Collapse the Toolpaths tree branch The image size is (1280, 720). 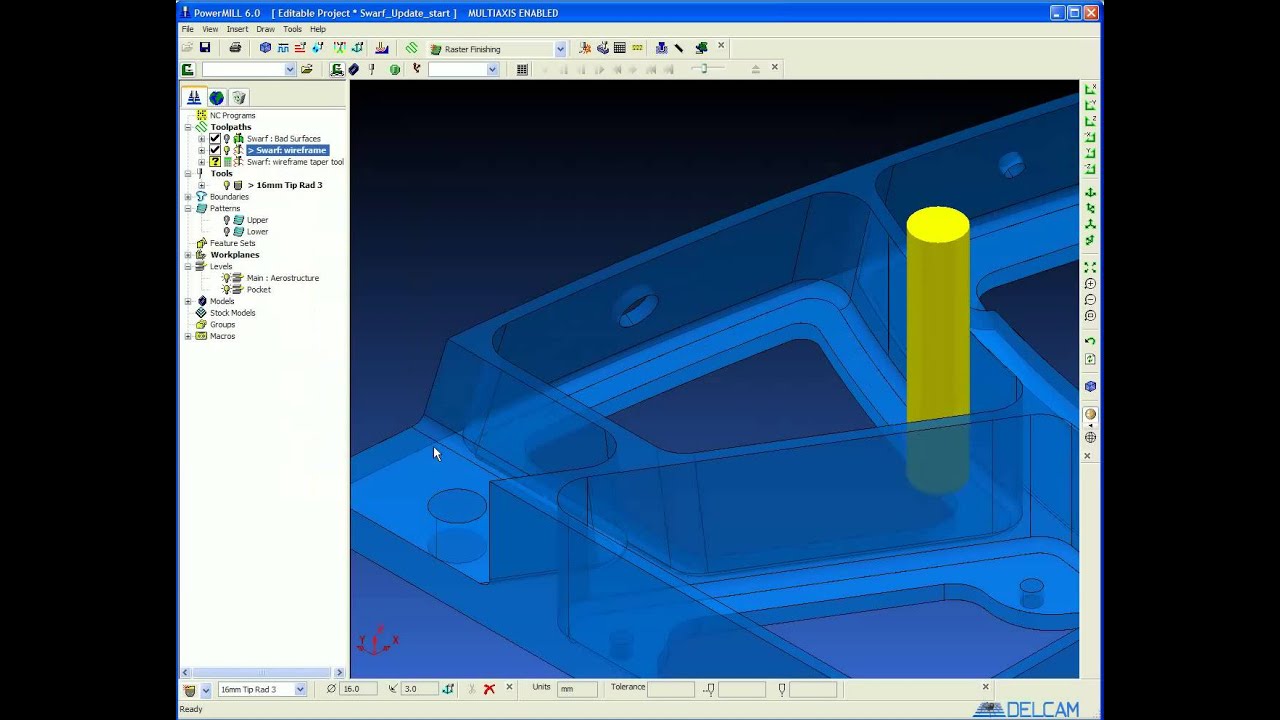point(188,127)
